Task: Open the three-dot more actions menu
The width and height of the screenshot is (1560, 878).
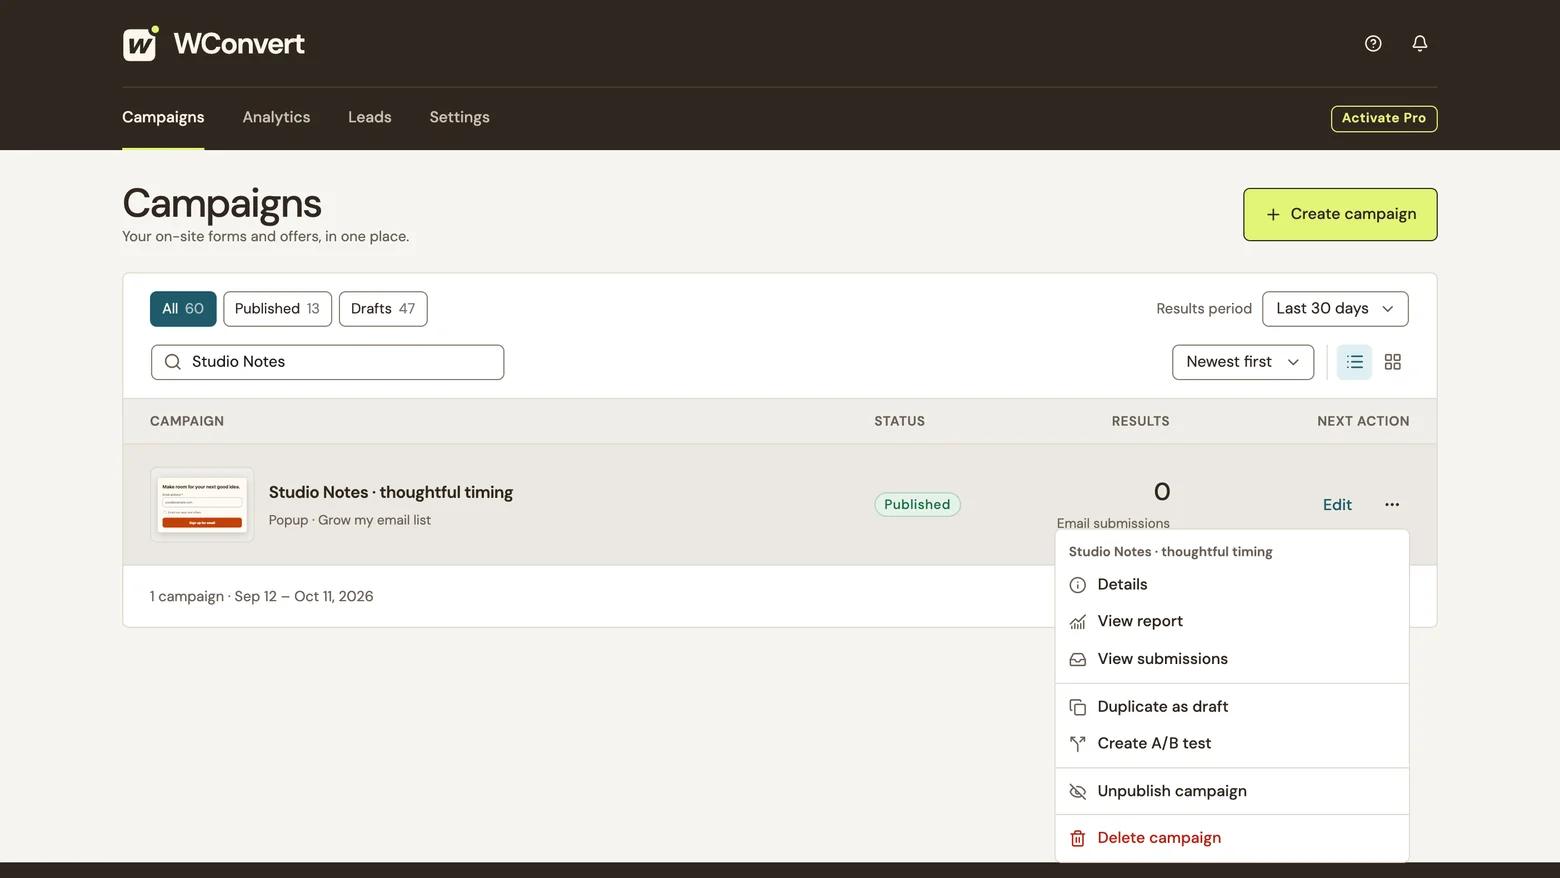Action: (x=1392, y=505)
